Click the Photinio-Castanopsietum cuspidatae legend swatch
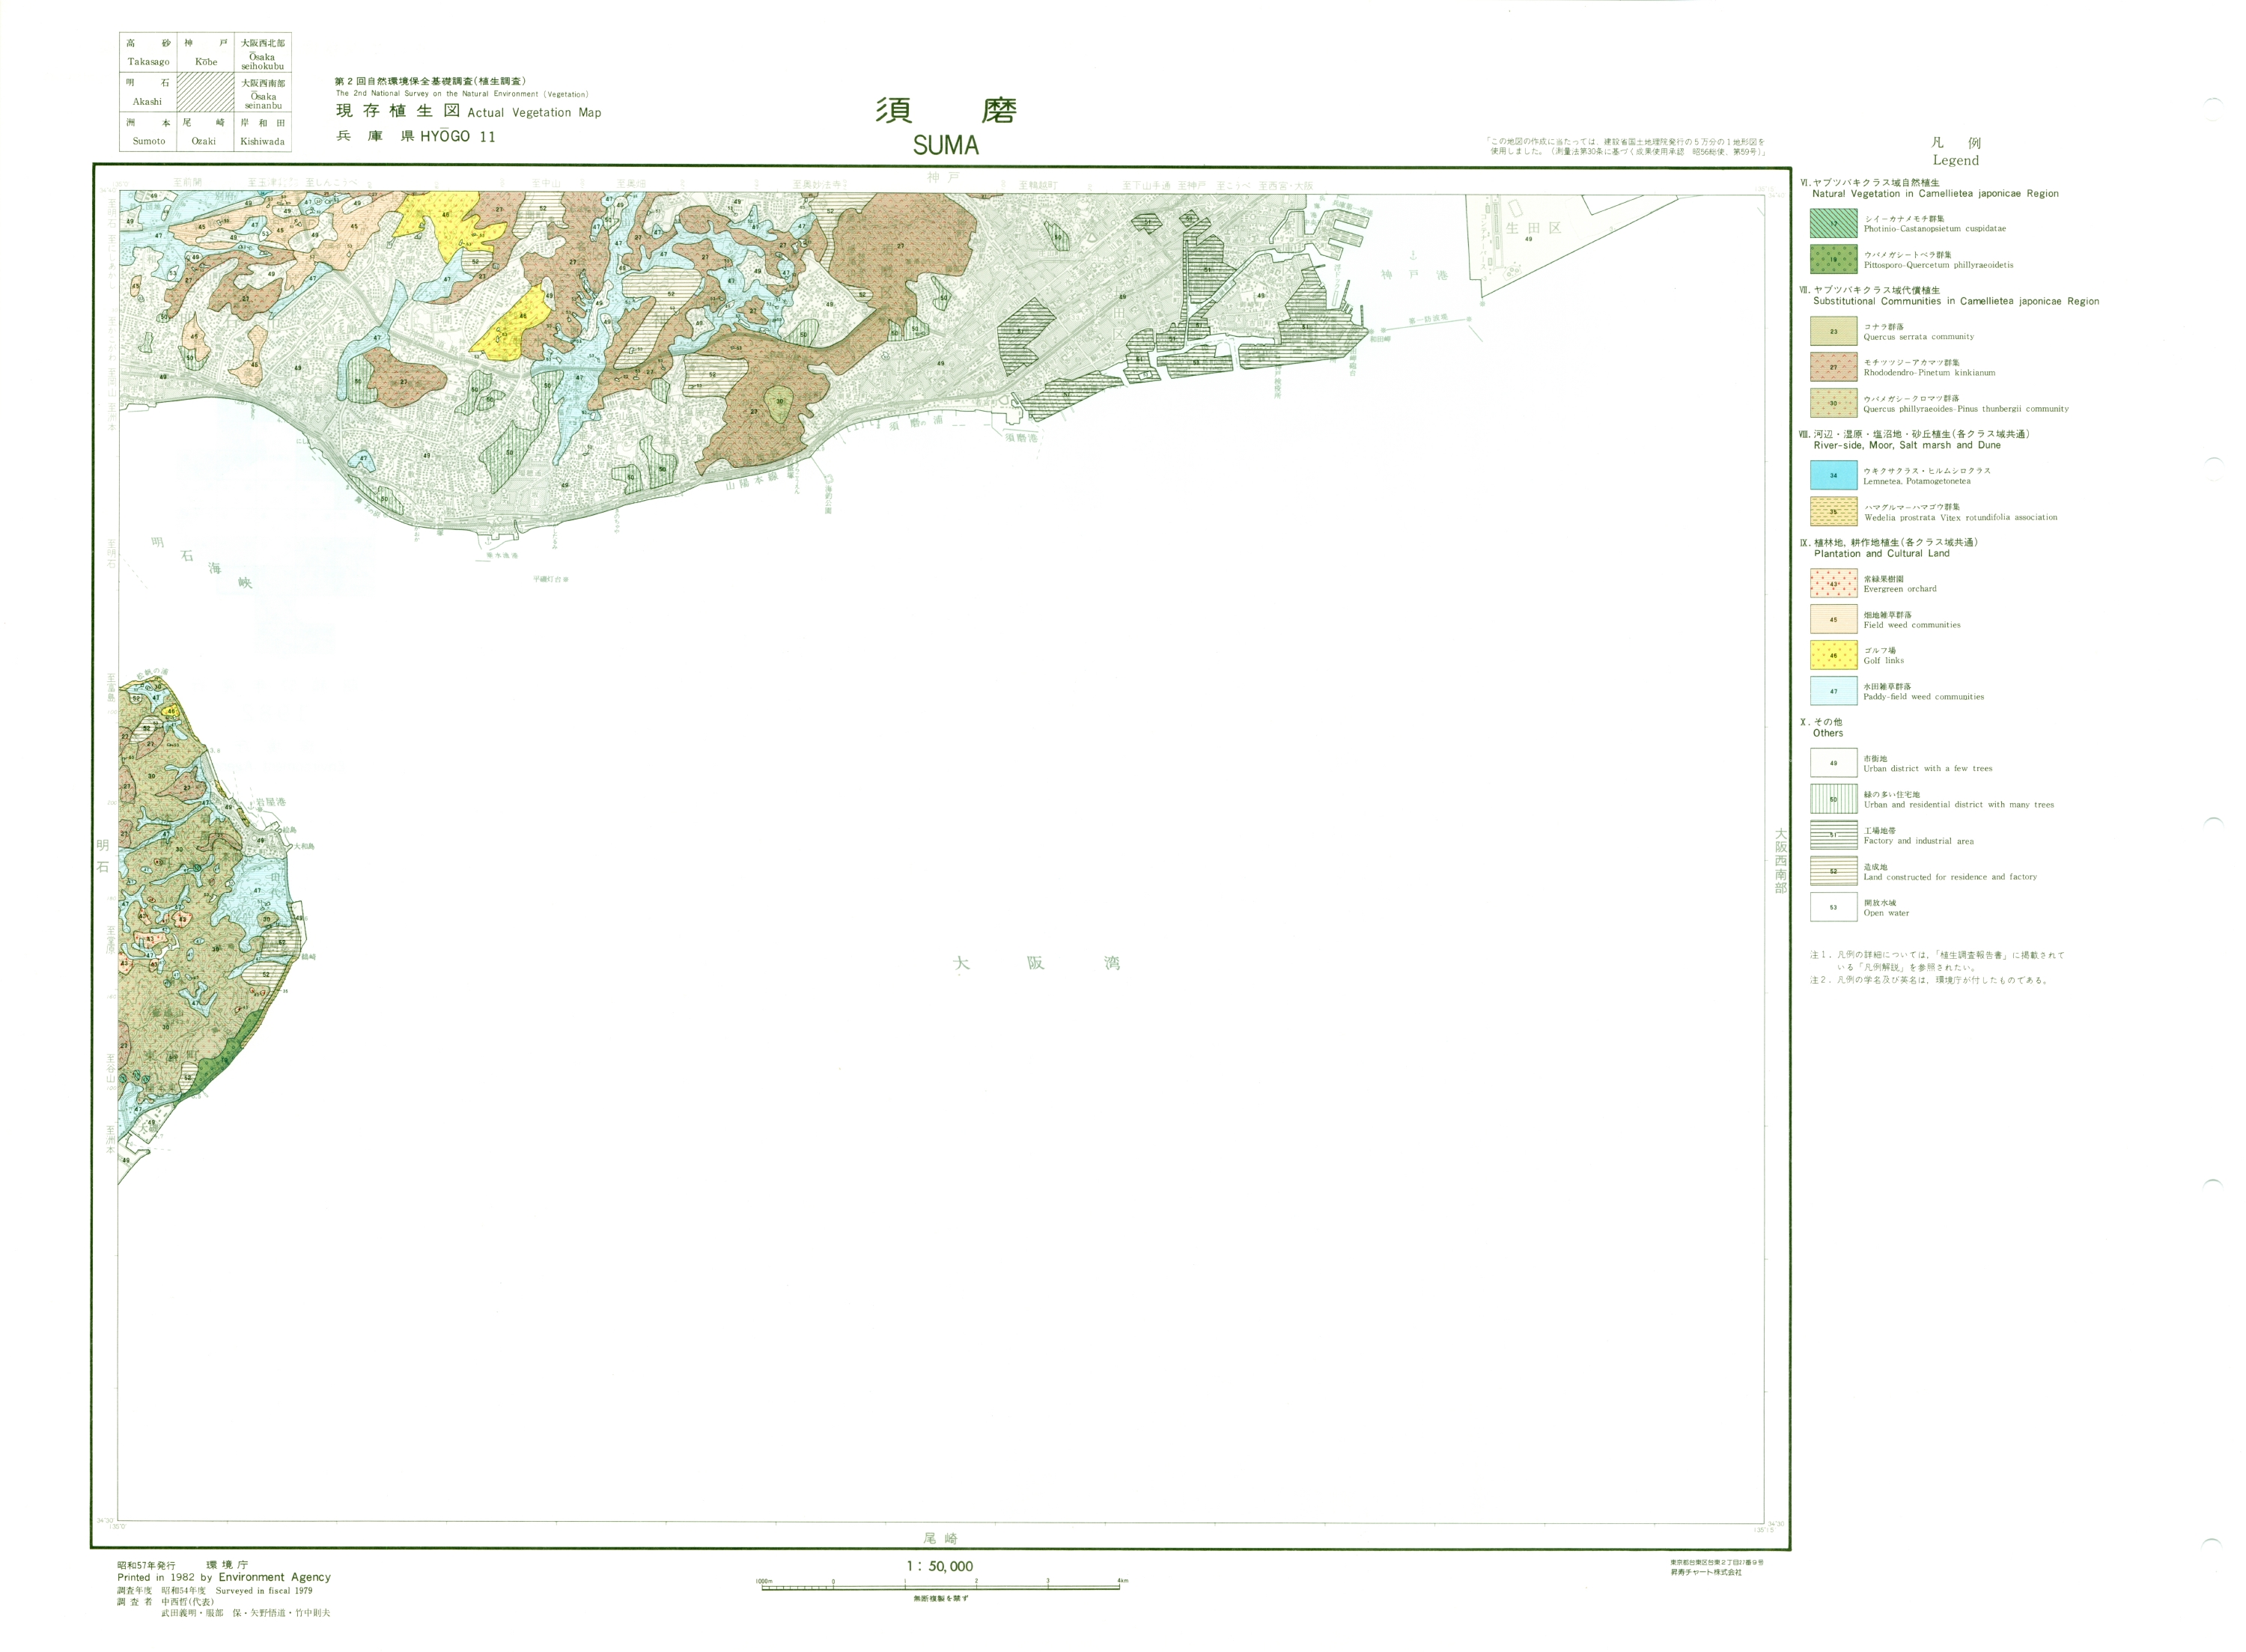Screen dimensions: 2246x1652 [1833, 223]
